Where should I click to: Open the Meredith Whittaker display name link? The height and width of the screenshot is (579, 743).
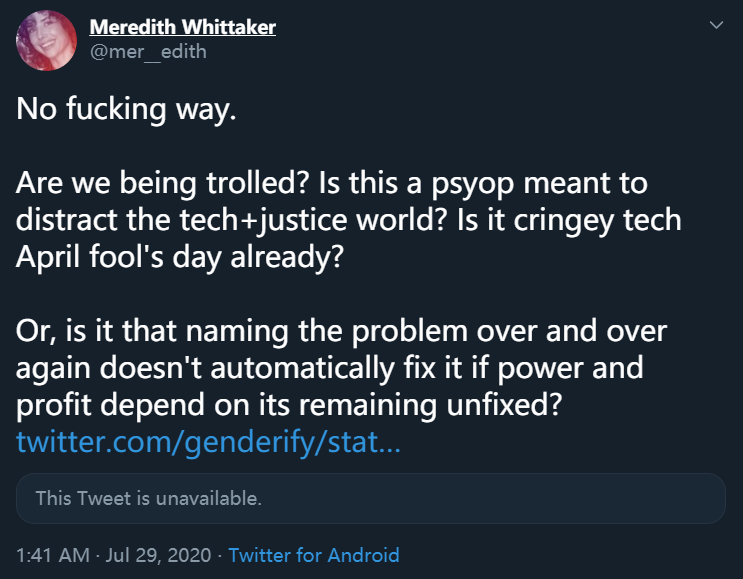coord(183,27)
